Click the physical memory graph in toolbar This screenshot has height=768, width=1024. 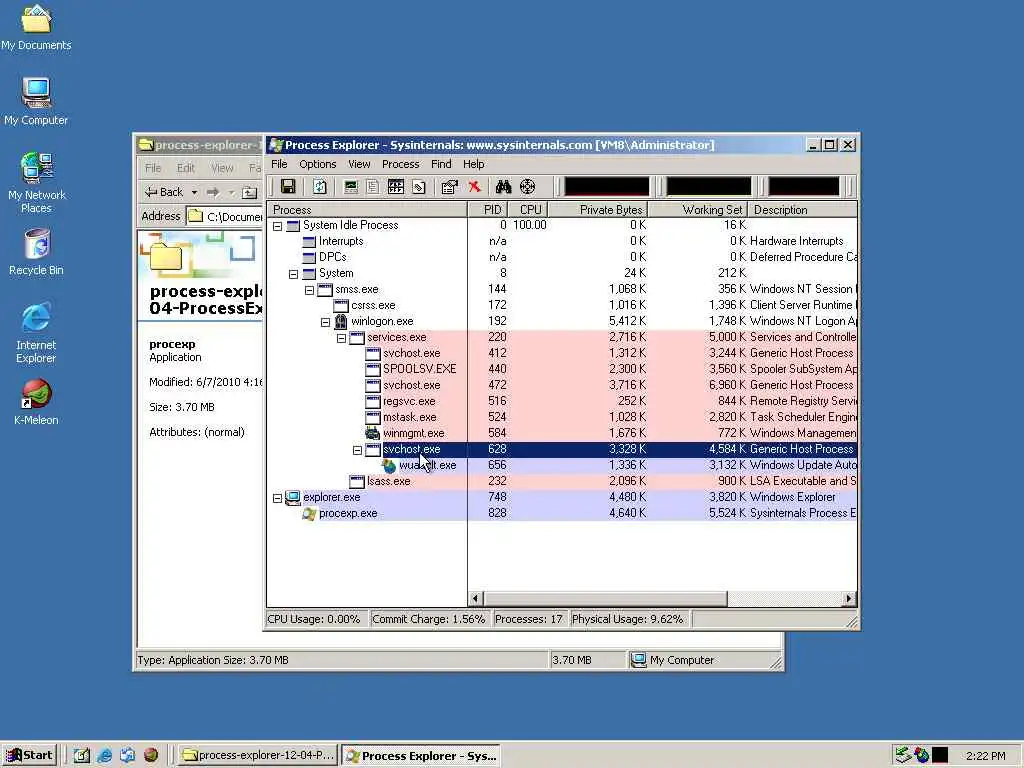804,187
